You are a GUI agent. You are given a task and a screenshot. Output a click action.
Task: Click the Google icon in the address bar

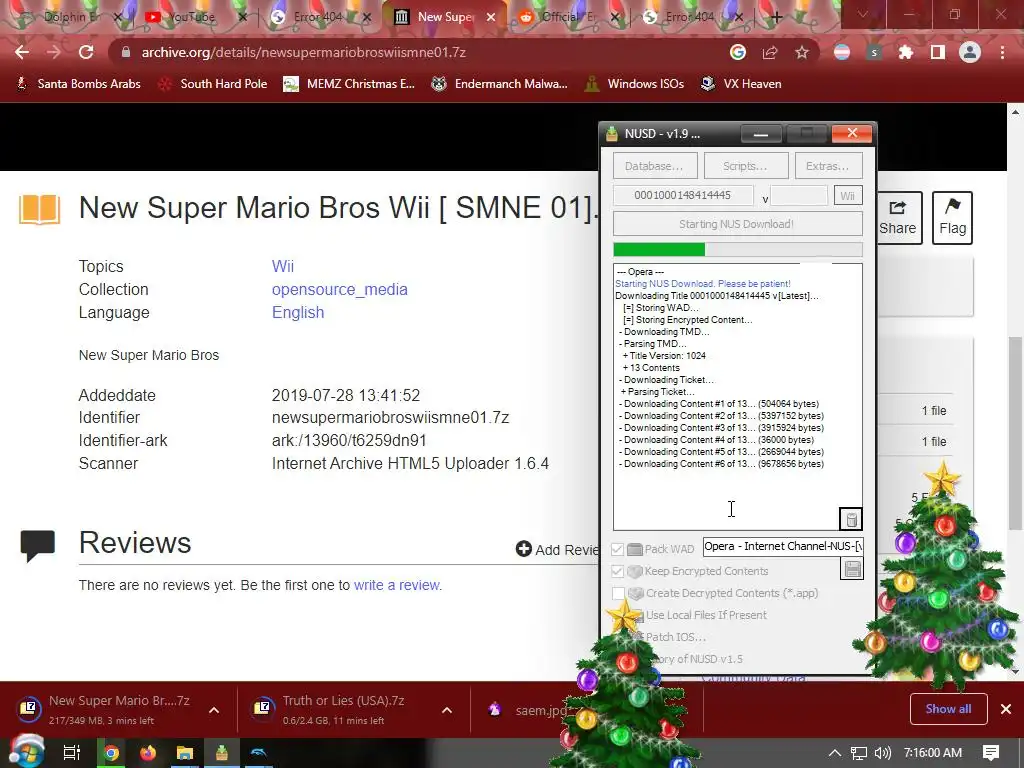(x=737, y=52)
